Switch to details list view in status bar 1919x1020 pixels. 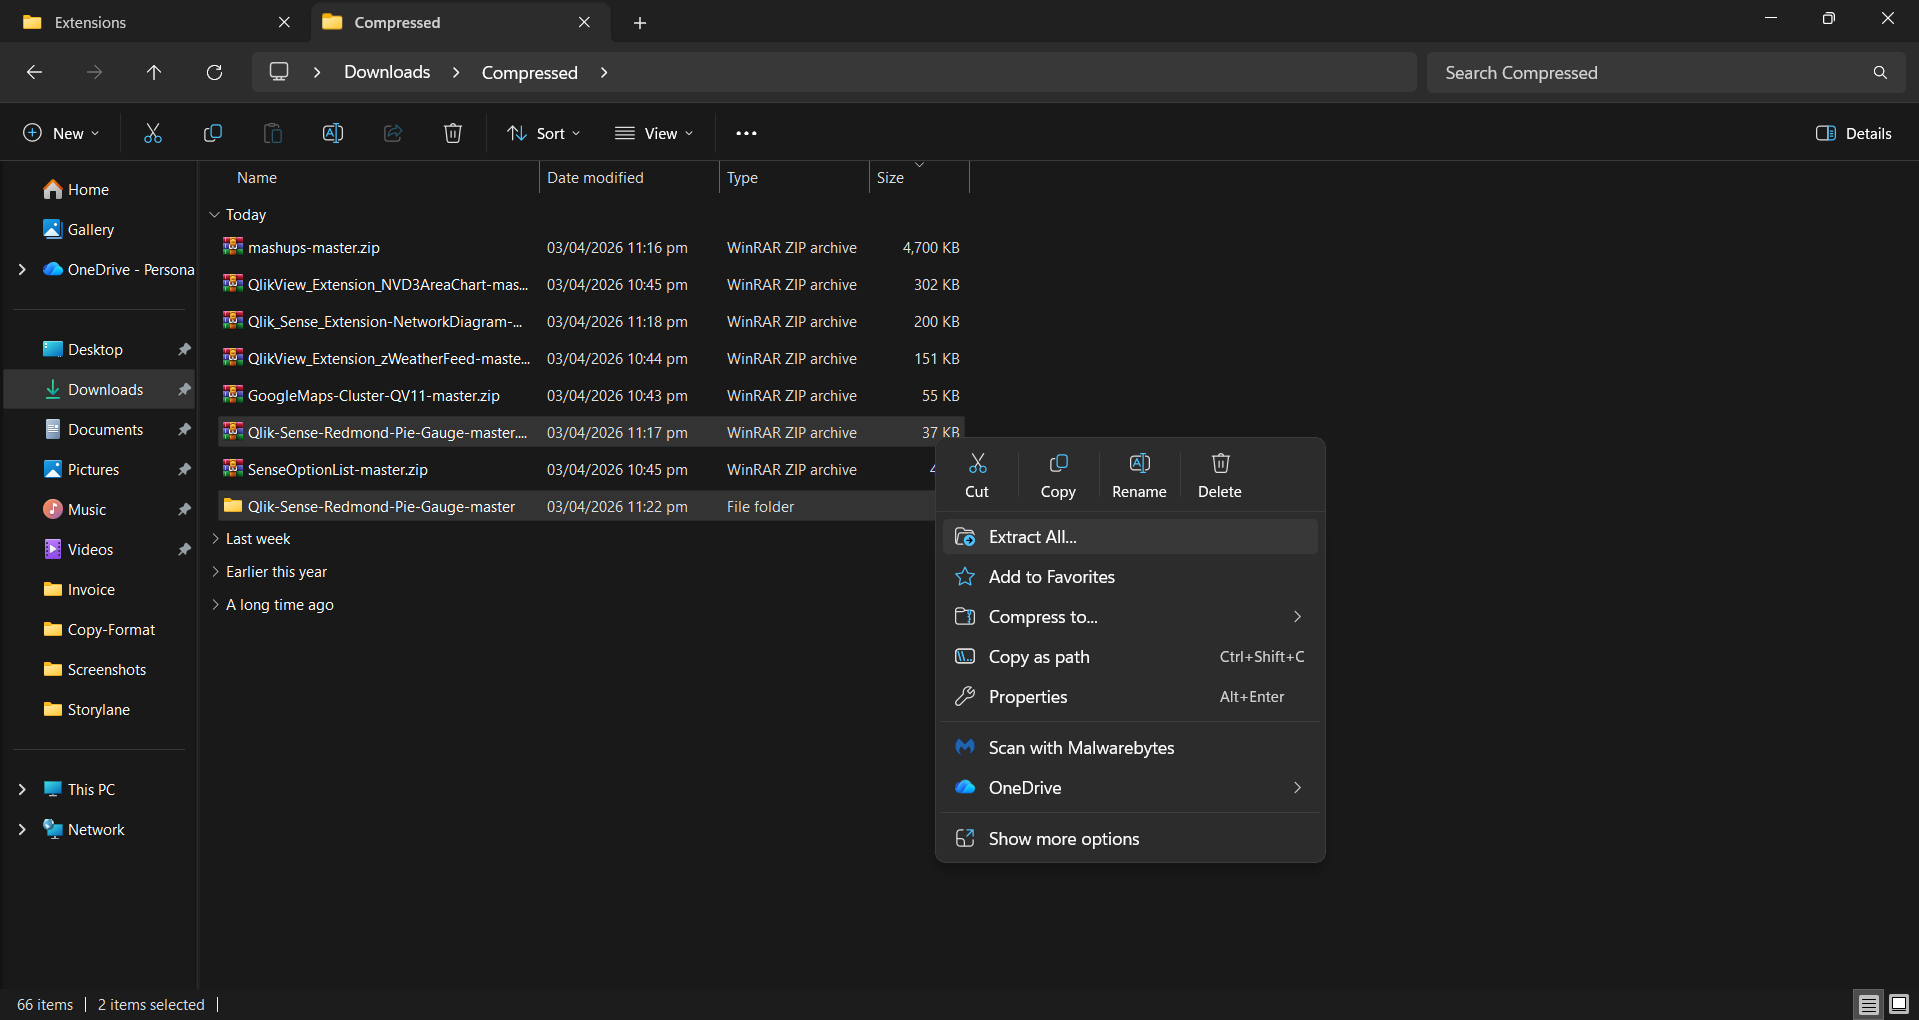click(1868, 1004)
